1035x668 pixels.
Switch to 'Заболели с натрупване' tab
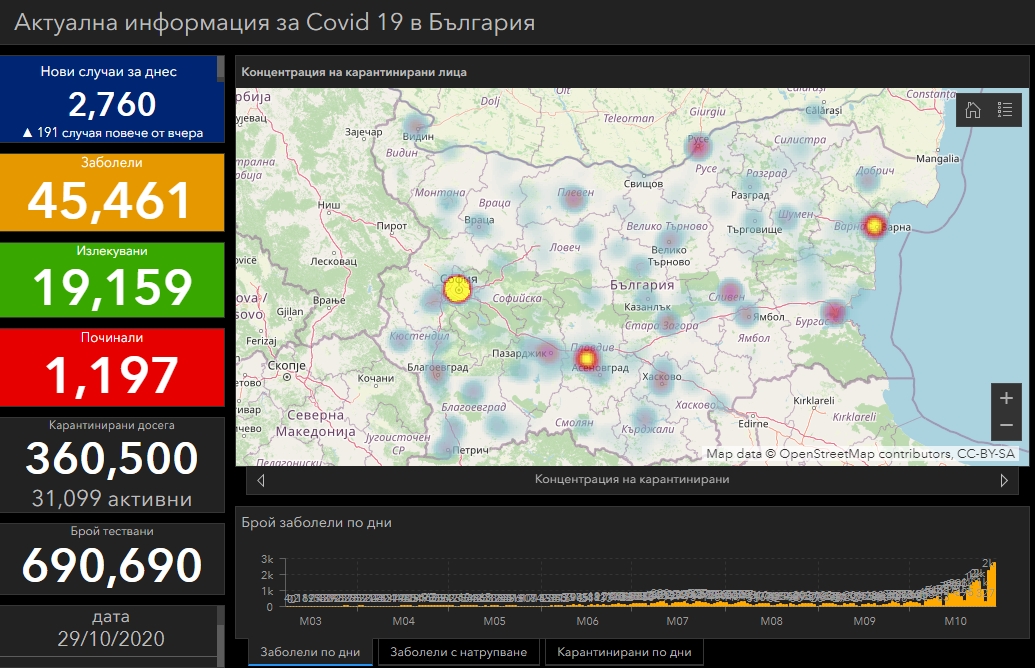(x=458, y=652)
